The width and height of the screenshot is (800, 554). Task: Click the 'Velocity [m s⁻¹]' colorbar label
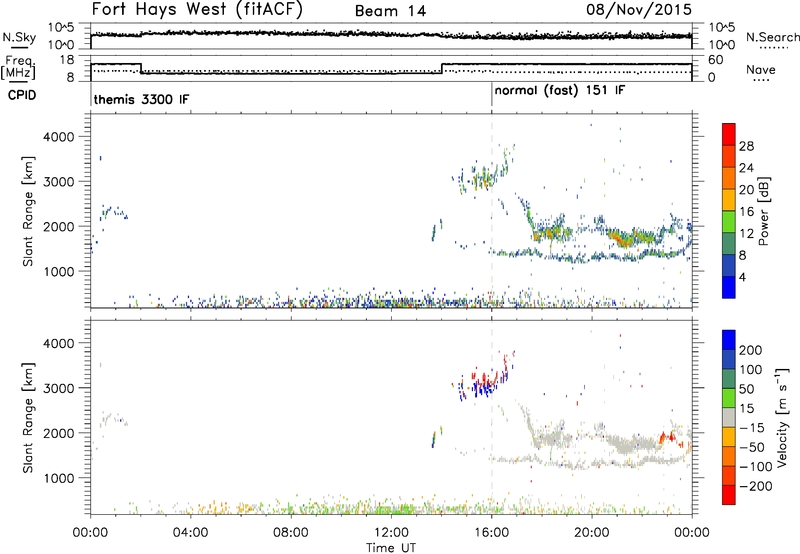781,417
